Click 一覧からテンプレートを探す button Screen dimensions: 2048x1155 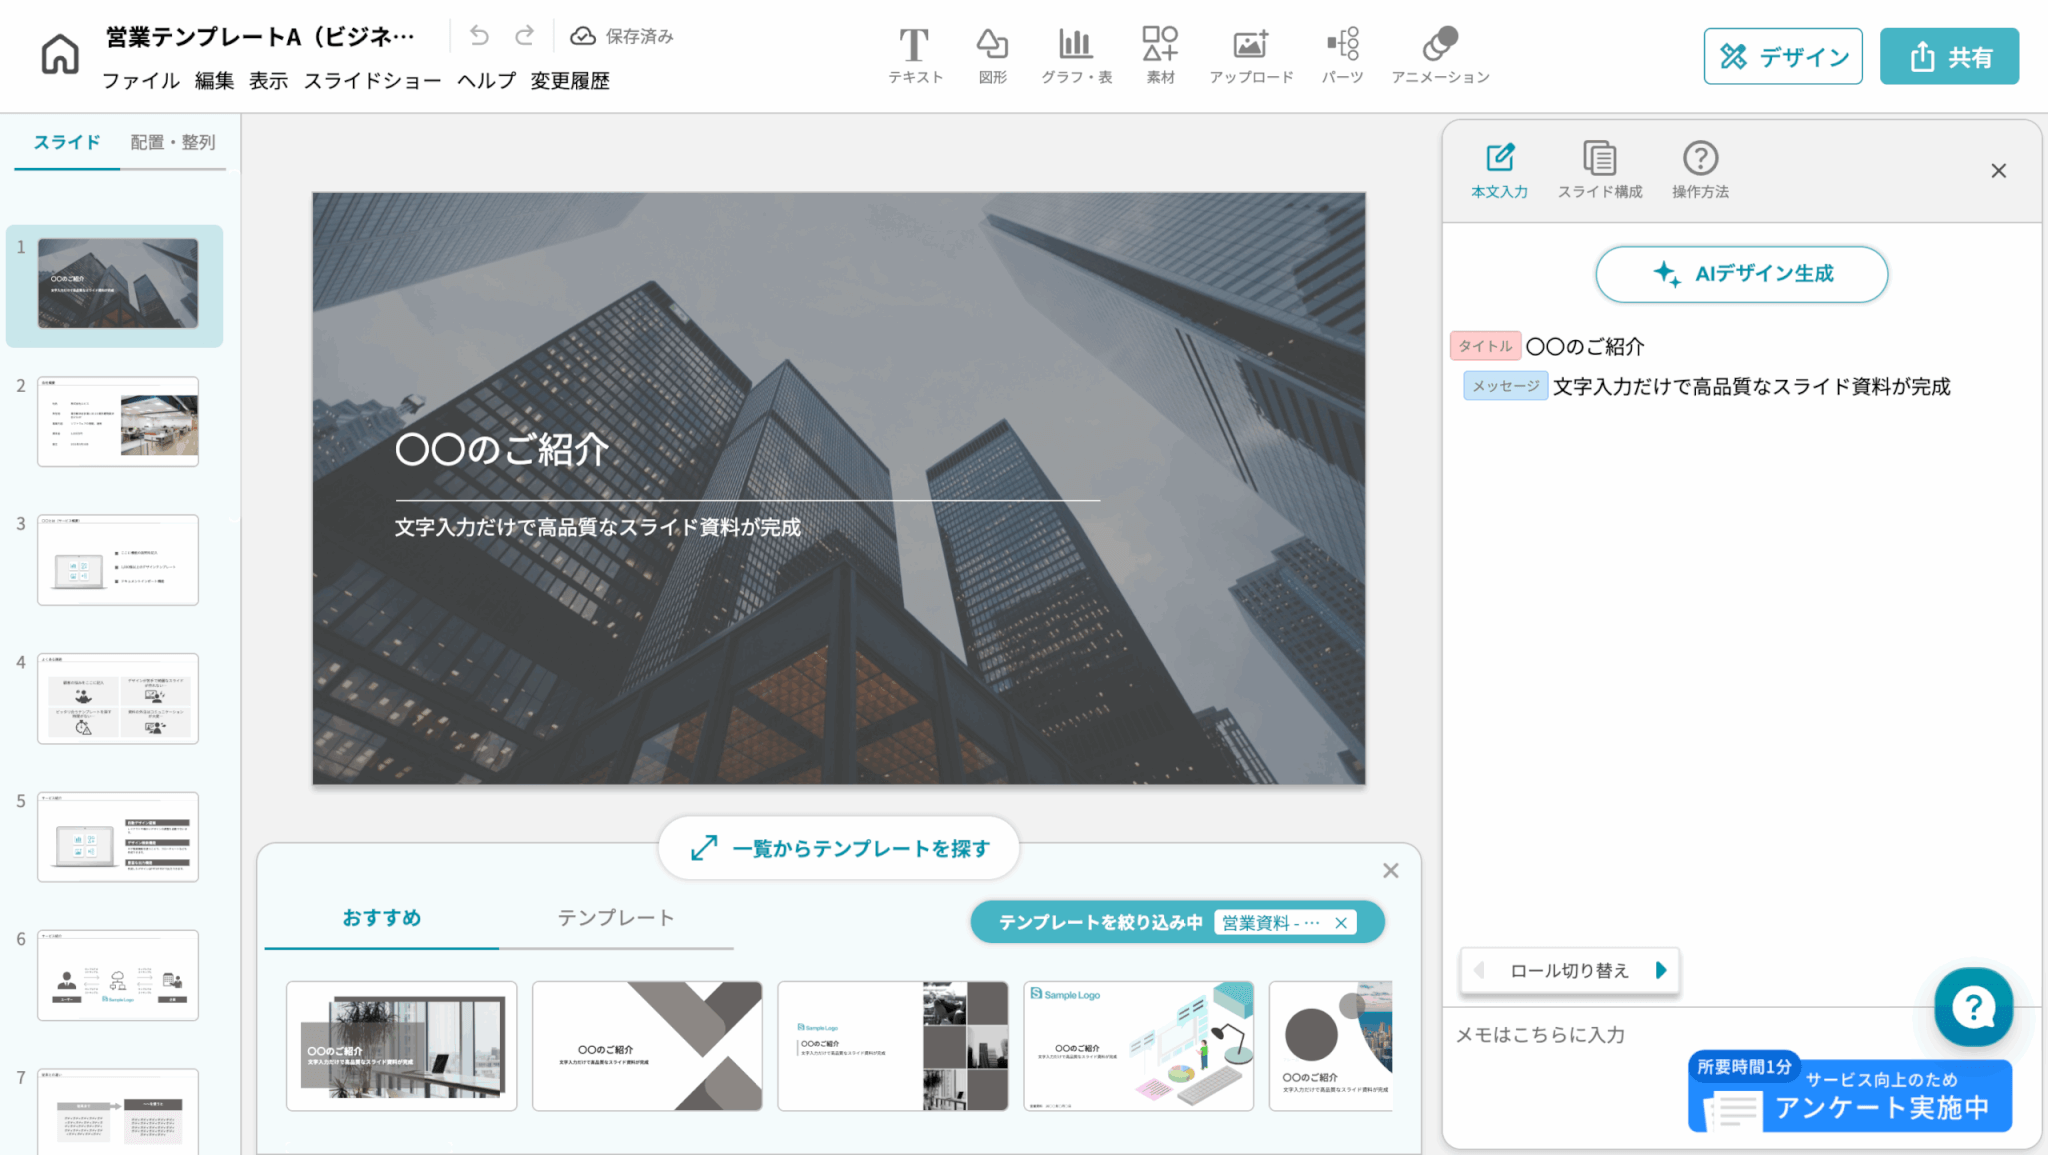pyautogui.click(x=838, y=848)
